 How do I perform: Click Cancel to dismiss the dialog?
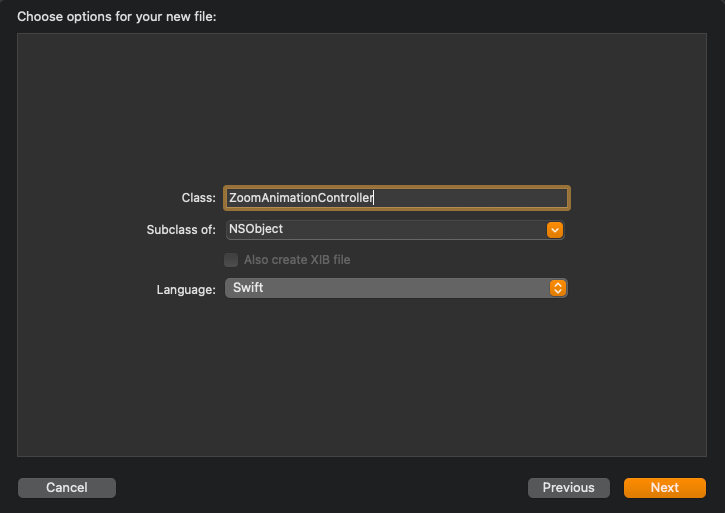pyautogui.click(x=67, y=488)
